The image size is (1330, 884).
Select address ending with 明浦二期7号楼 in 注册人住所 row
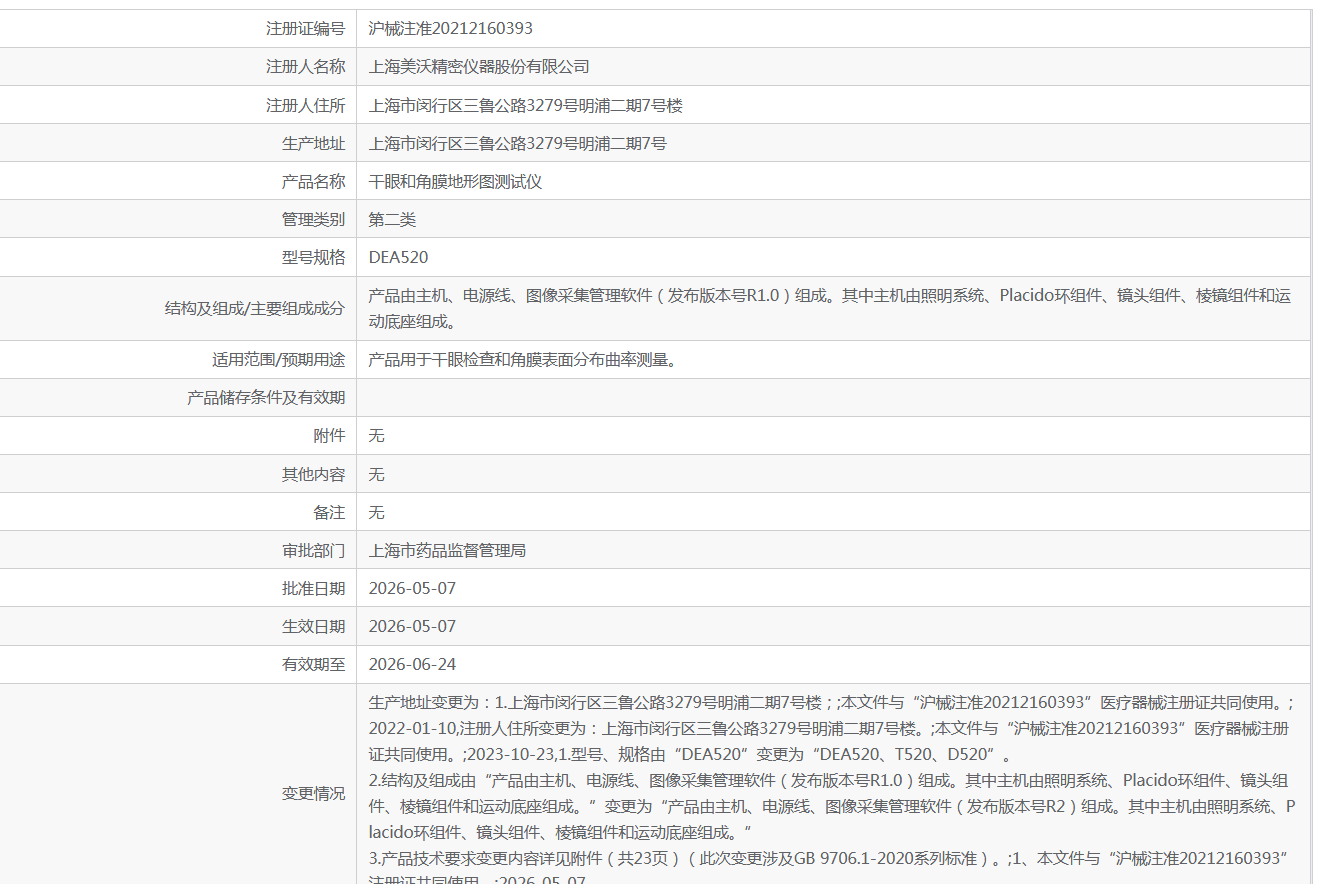pyautogui.click(x=526, y=105)
